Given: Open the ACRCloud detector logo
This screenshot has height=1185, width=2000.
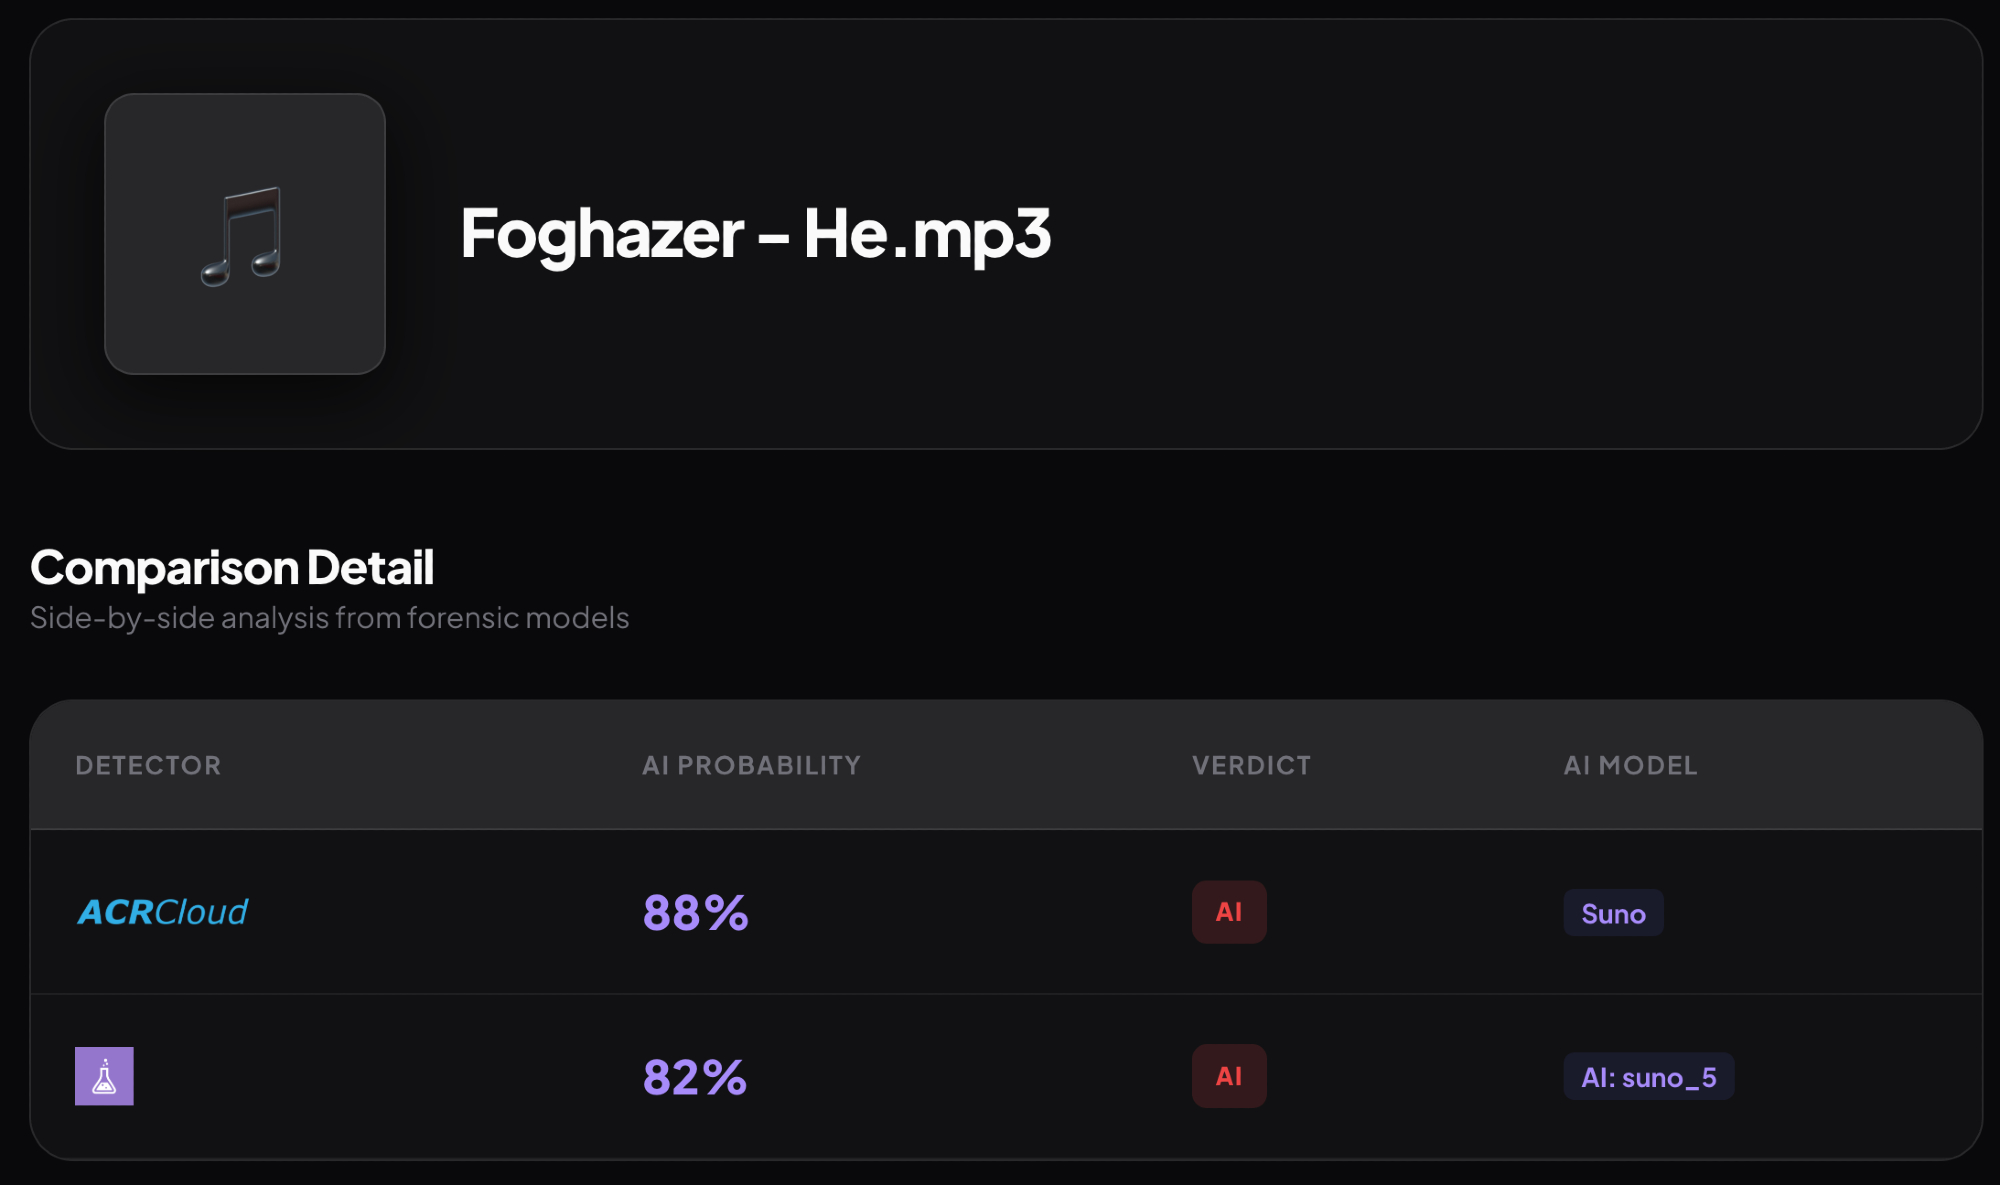Looking at the screenshot, I should 163,912.
